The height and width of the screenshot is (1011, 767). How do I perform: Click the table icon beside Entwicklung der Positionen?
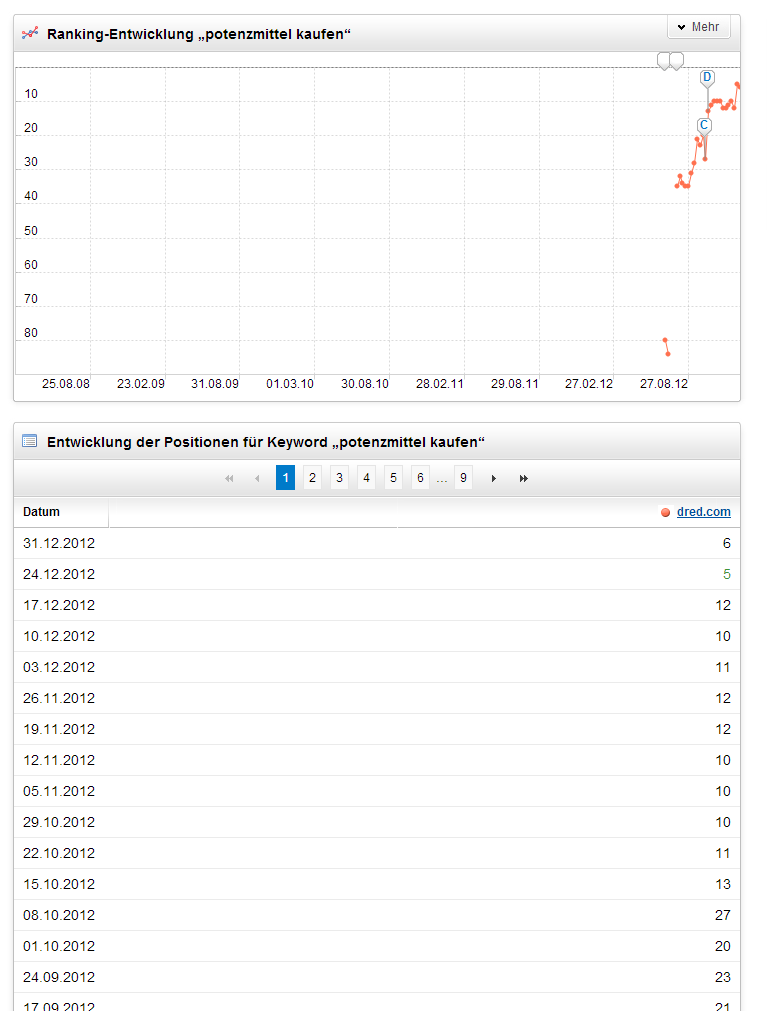(x=30, y=441)
